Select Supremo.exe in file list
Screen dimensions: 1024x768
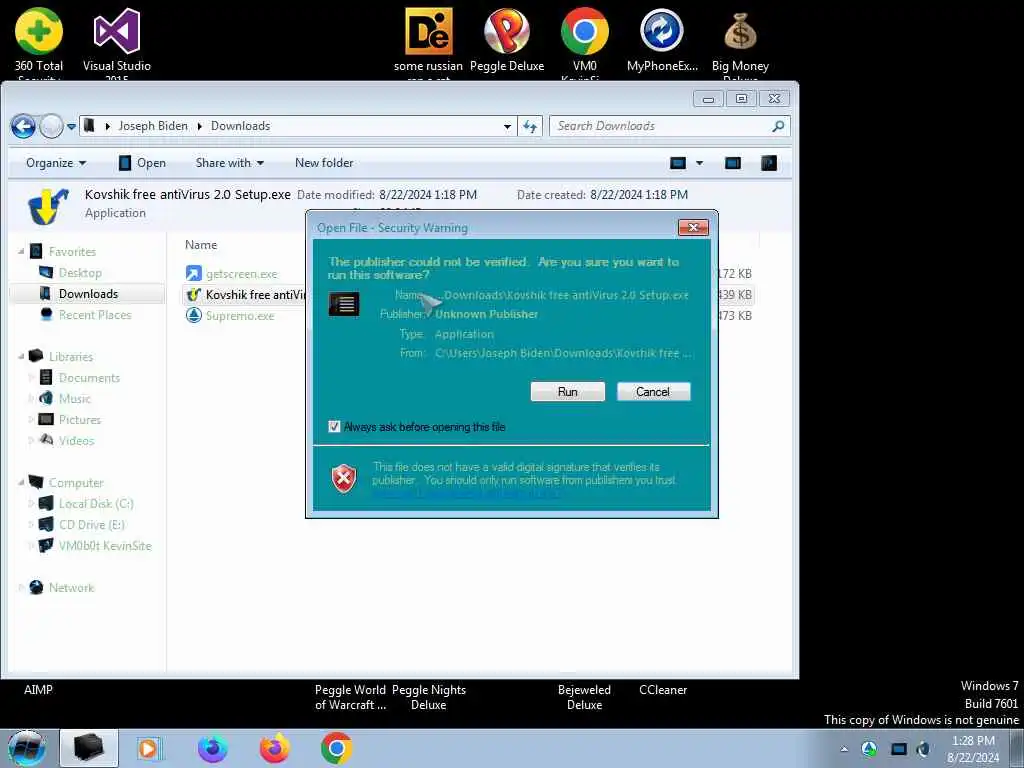coord(240,315)
